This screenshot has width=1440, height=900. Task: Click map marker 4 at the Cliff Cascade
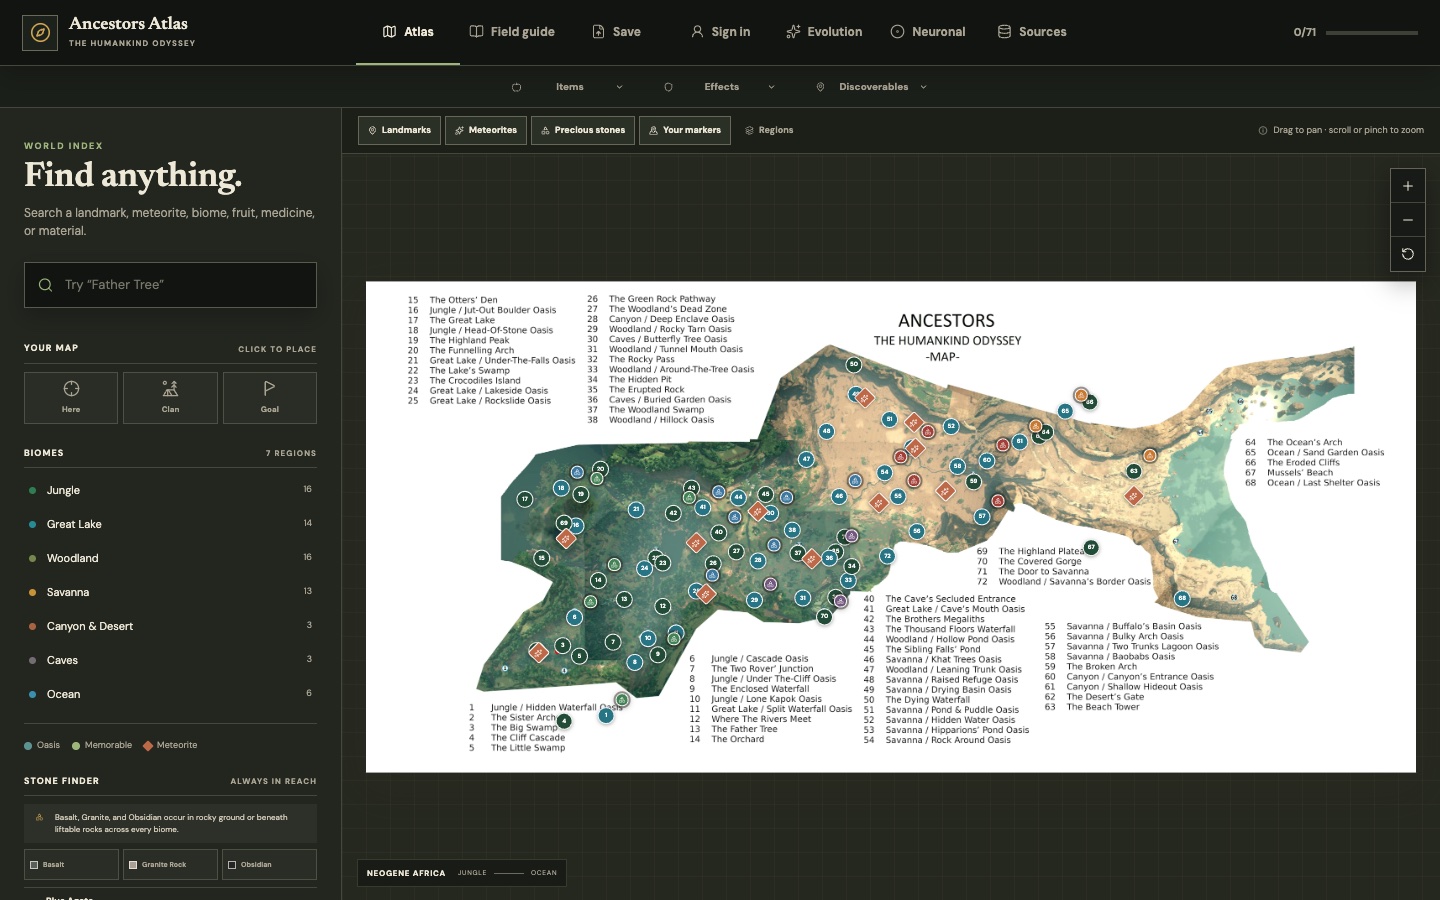point(564,720)
